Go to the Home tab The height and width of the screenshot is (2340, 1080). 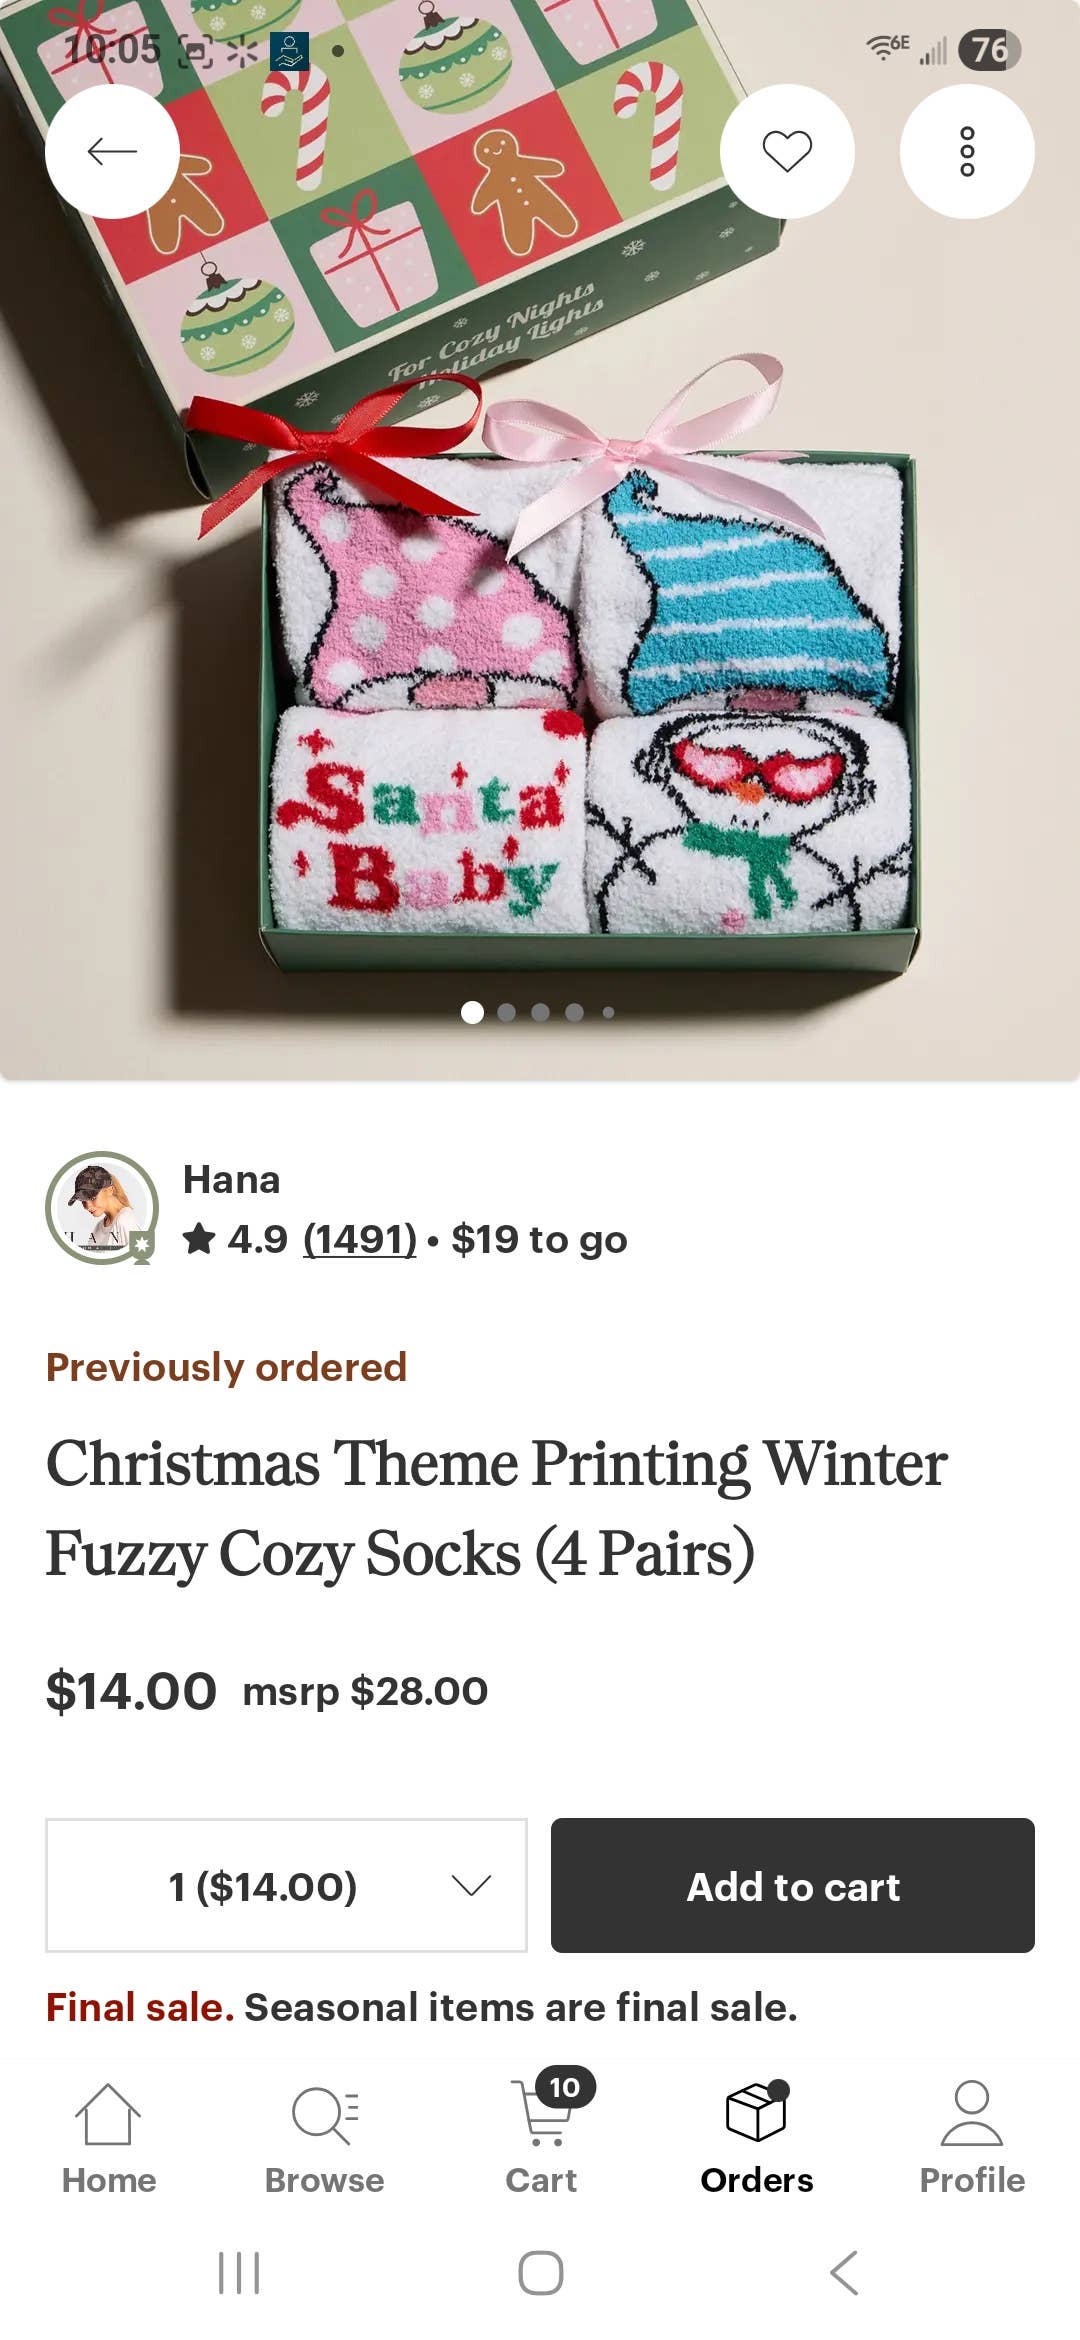(109, 2138)
